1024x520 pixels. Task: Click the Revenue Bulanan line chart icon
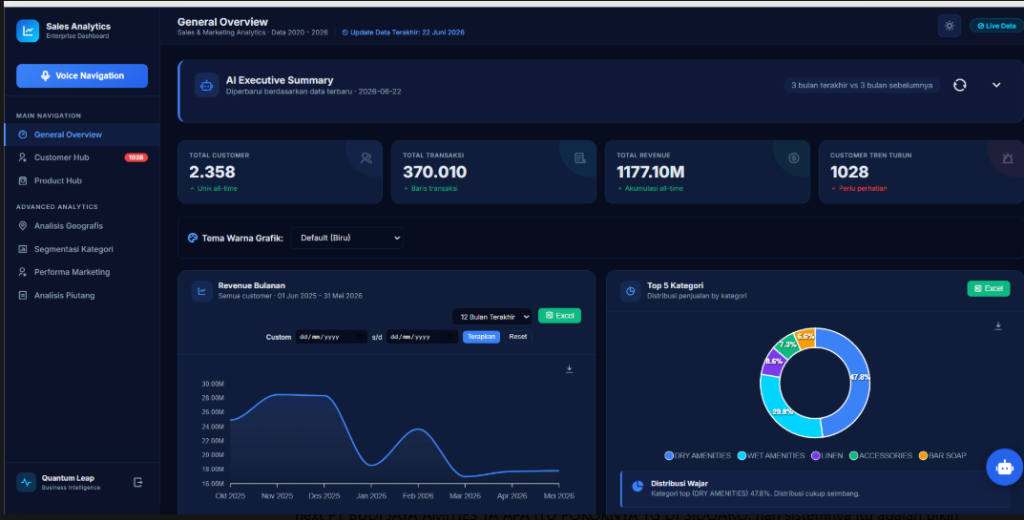(x=202, y=291)
